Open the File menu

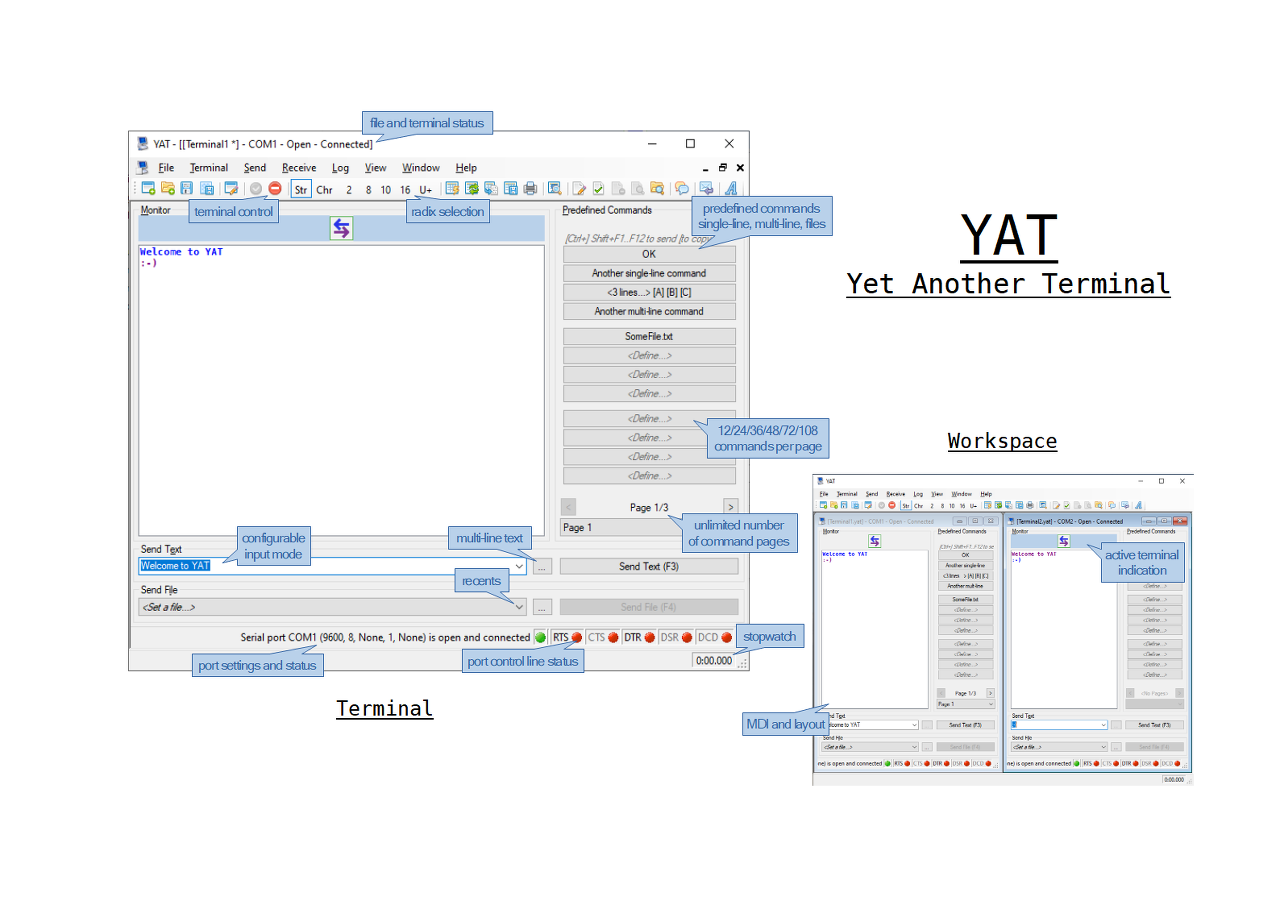pos(166,168)
